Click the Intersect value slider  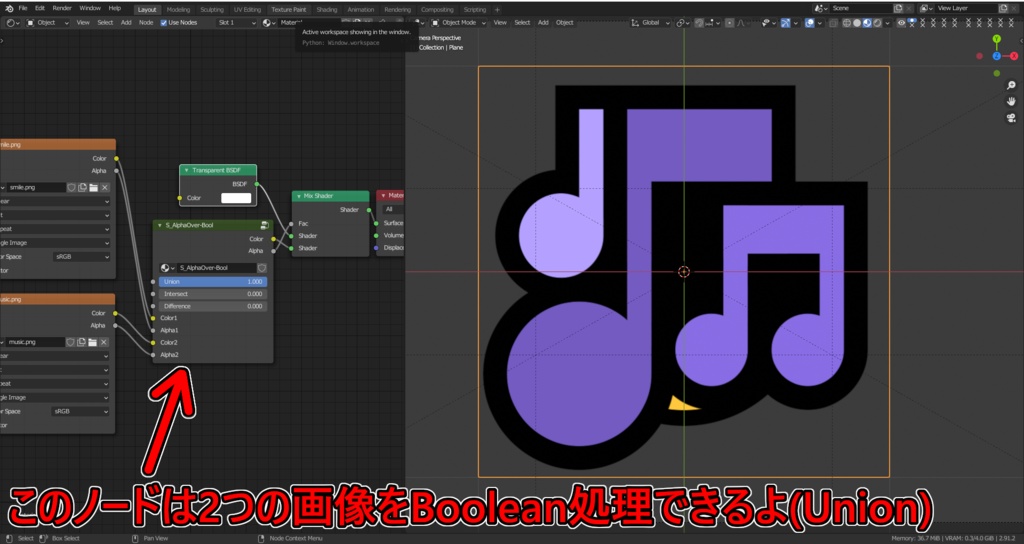tap(213, 294)
